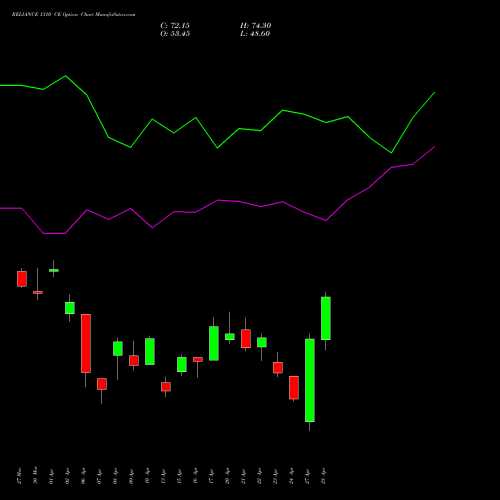Select the green candle for 10 Apr
Image resolution: width=500 pixels, height=500 pixels.
click(150, 352)
